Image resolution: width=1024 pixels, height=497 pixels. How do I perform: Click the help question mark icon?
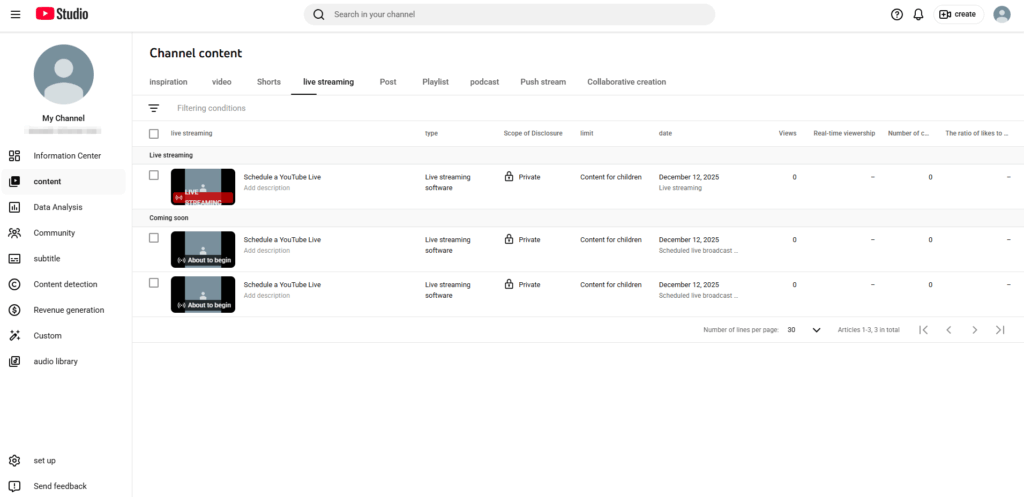click(896, 14)
